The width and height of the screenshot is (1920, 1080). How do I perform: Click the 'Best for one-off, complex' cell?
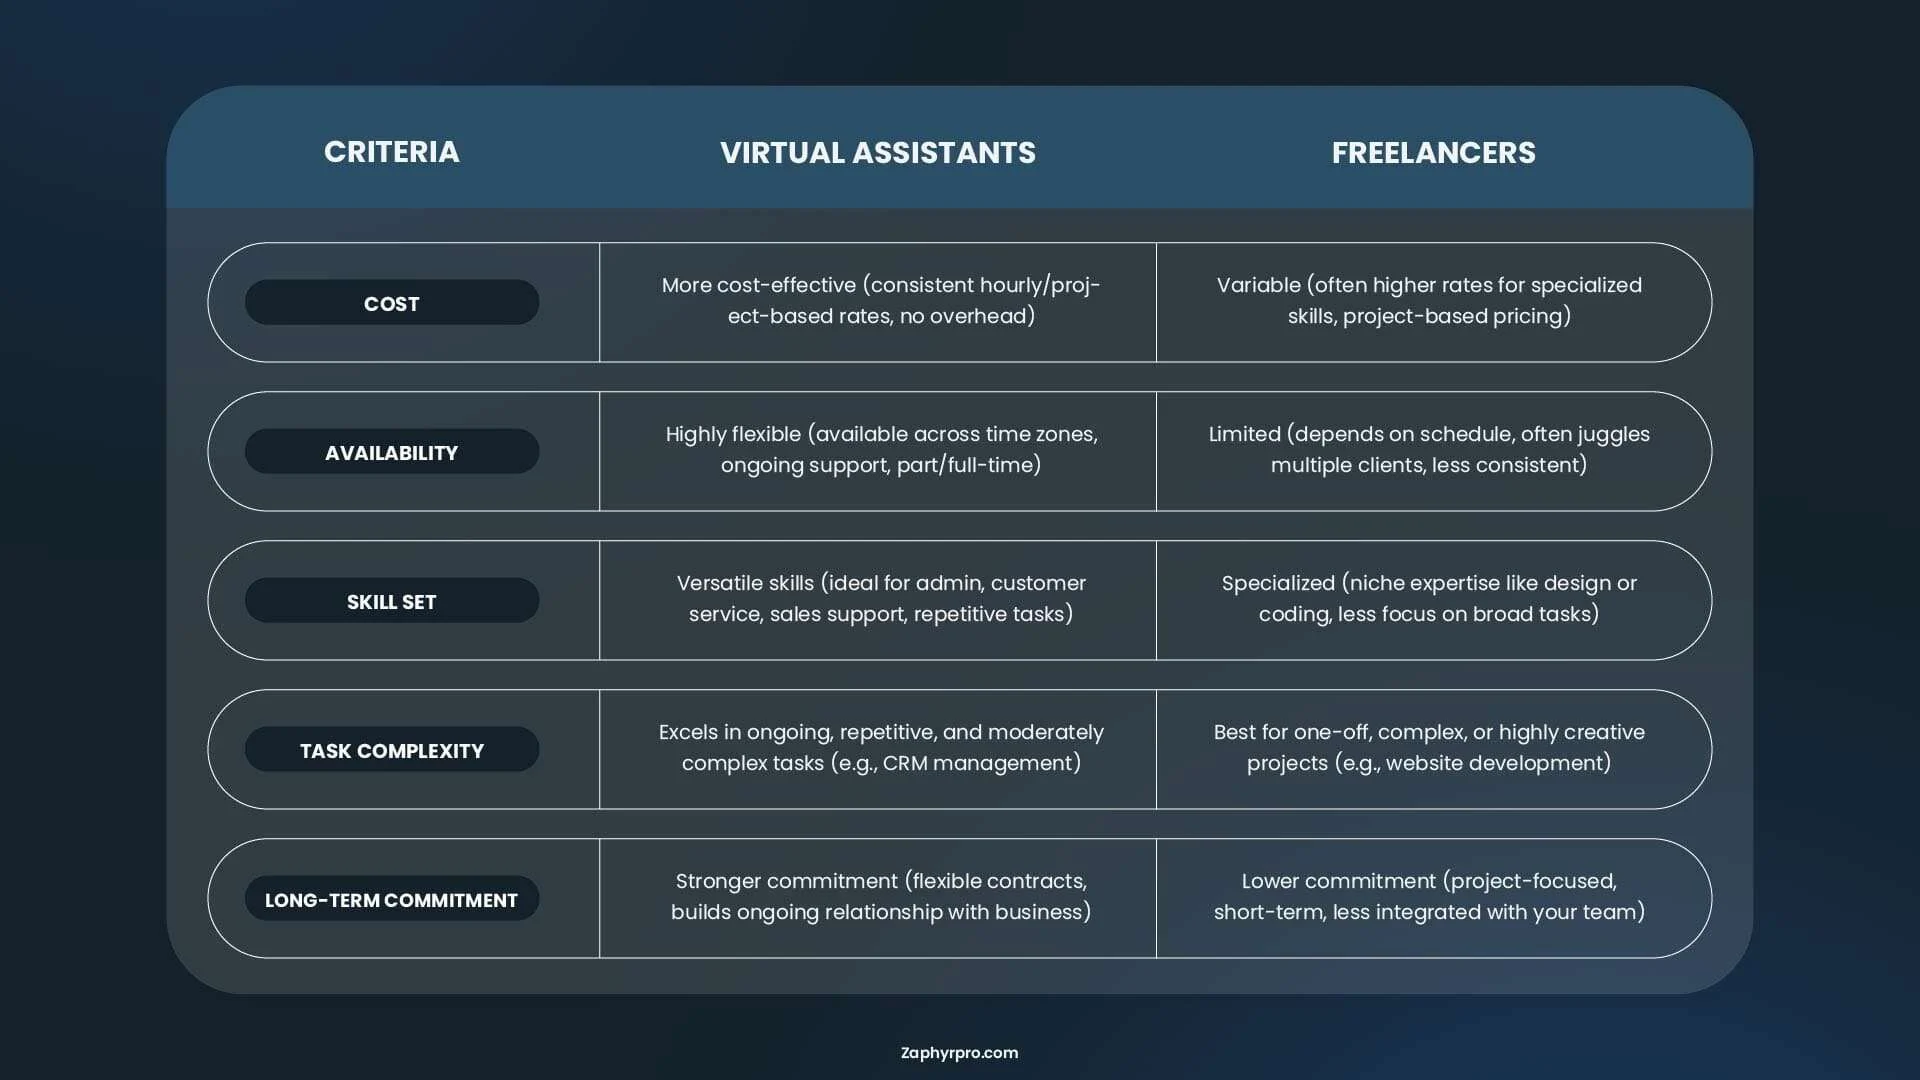[1432, 749]
